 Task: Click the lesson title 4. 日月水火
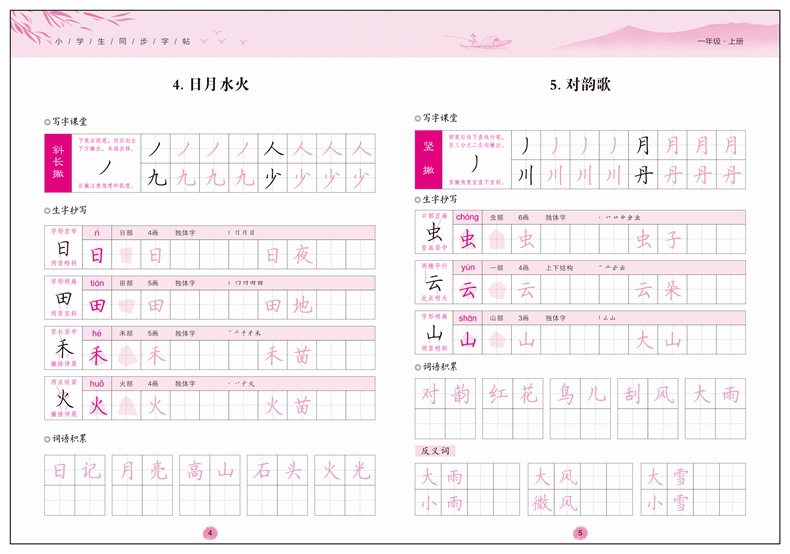click(x=210, y=85)
